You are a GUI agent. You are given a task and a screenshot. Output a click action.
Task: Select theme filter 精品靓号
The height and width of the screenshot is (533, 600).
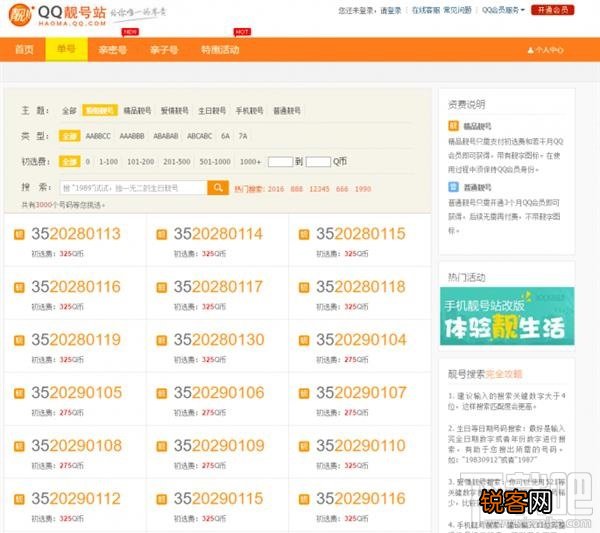137,111
